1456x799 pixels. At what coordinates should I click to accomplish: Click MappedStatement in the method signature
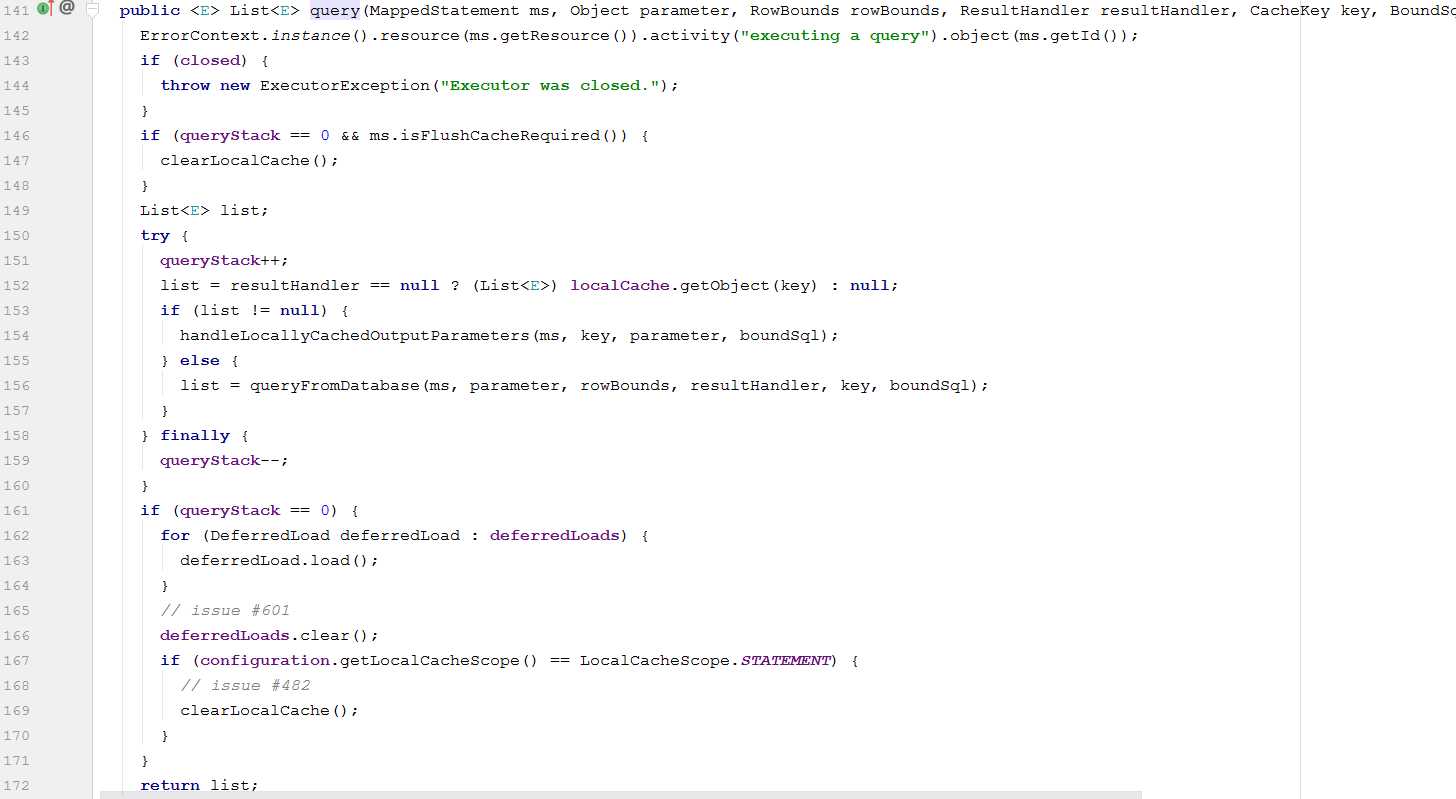(445, 11)
